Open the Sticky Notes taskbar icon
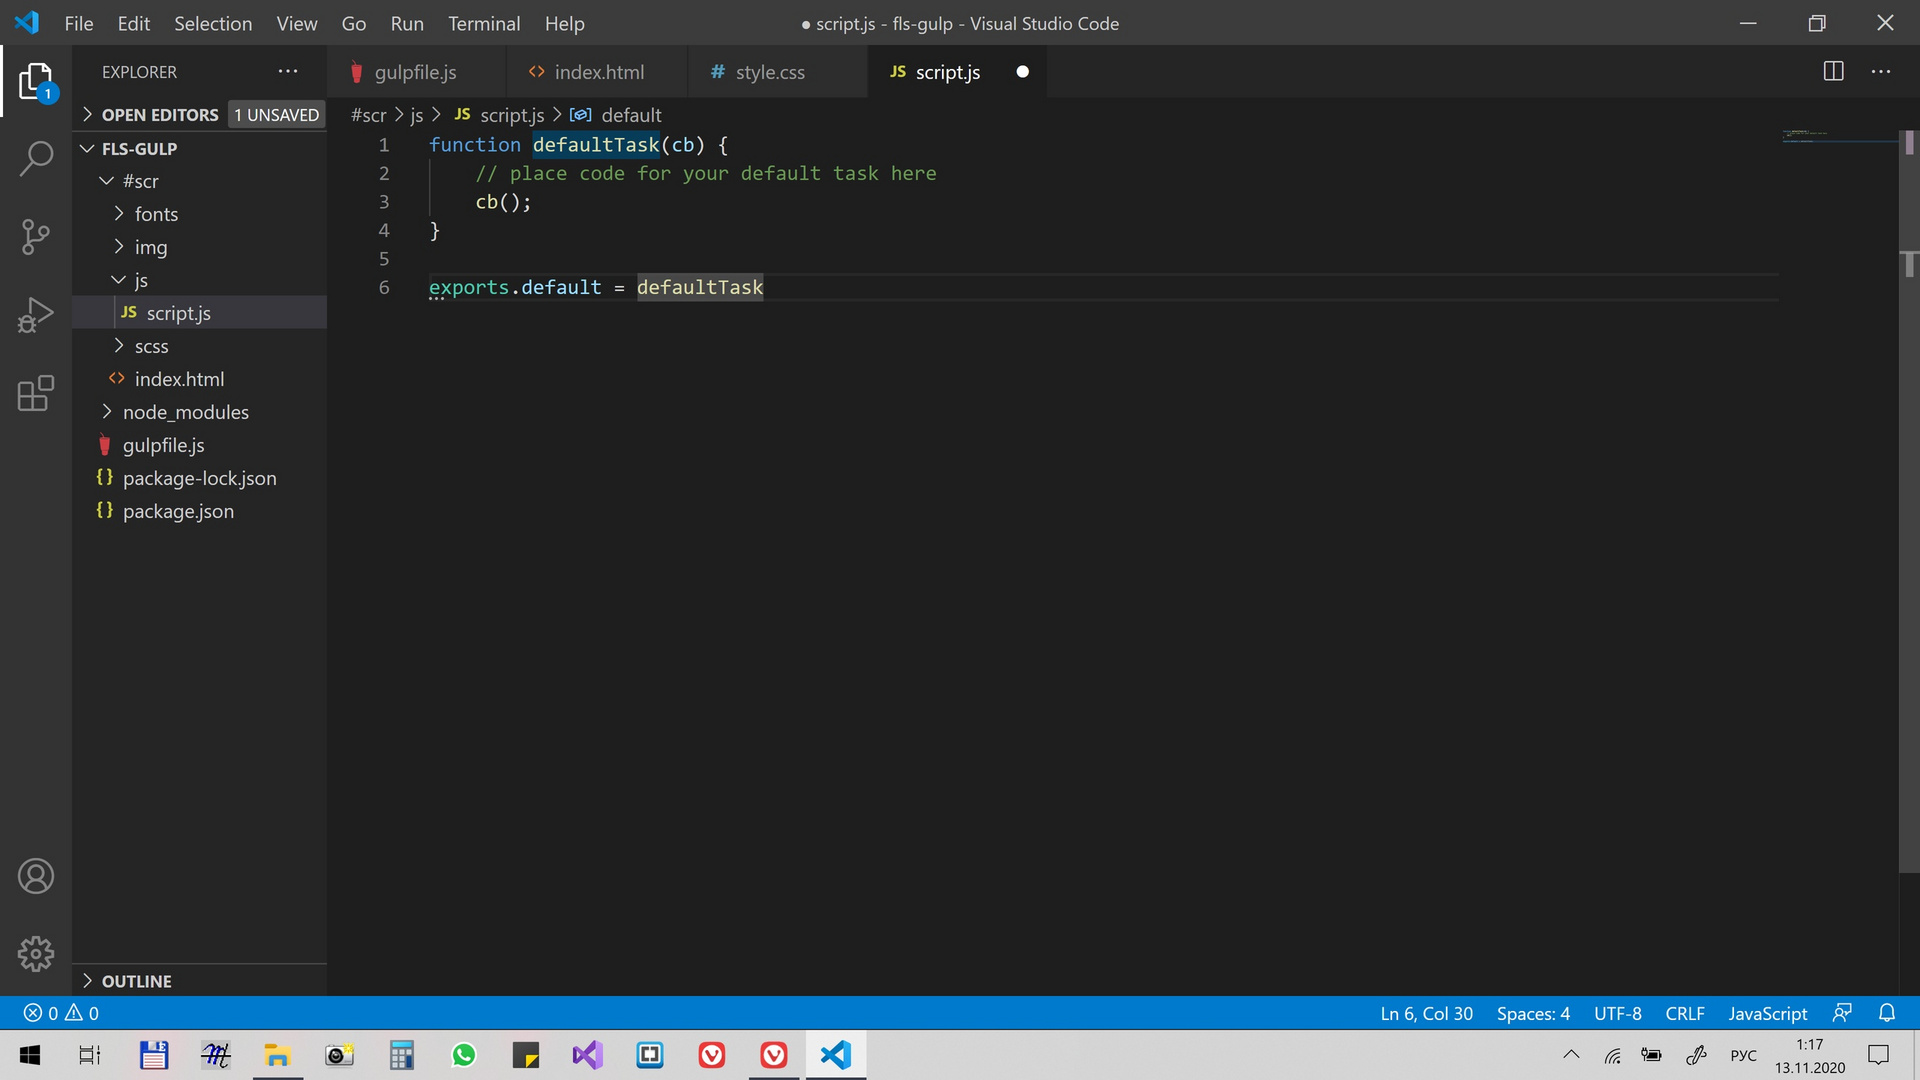 (x=525, y=1055)
